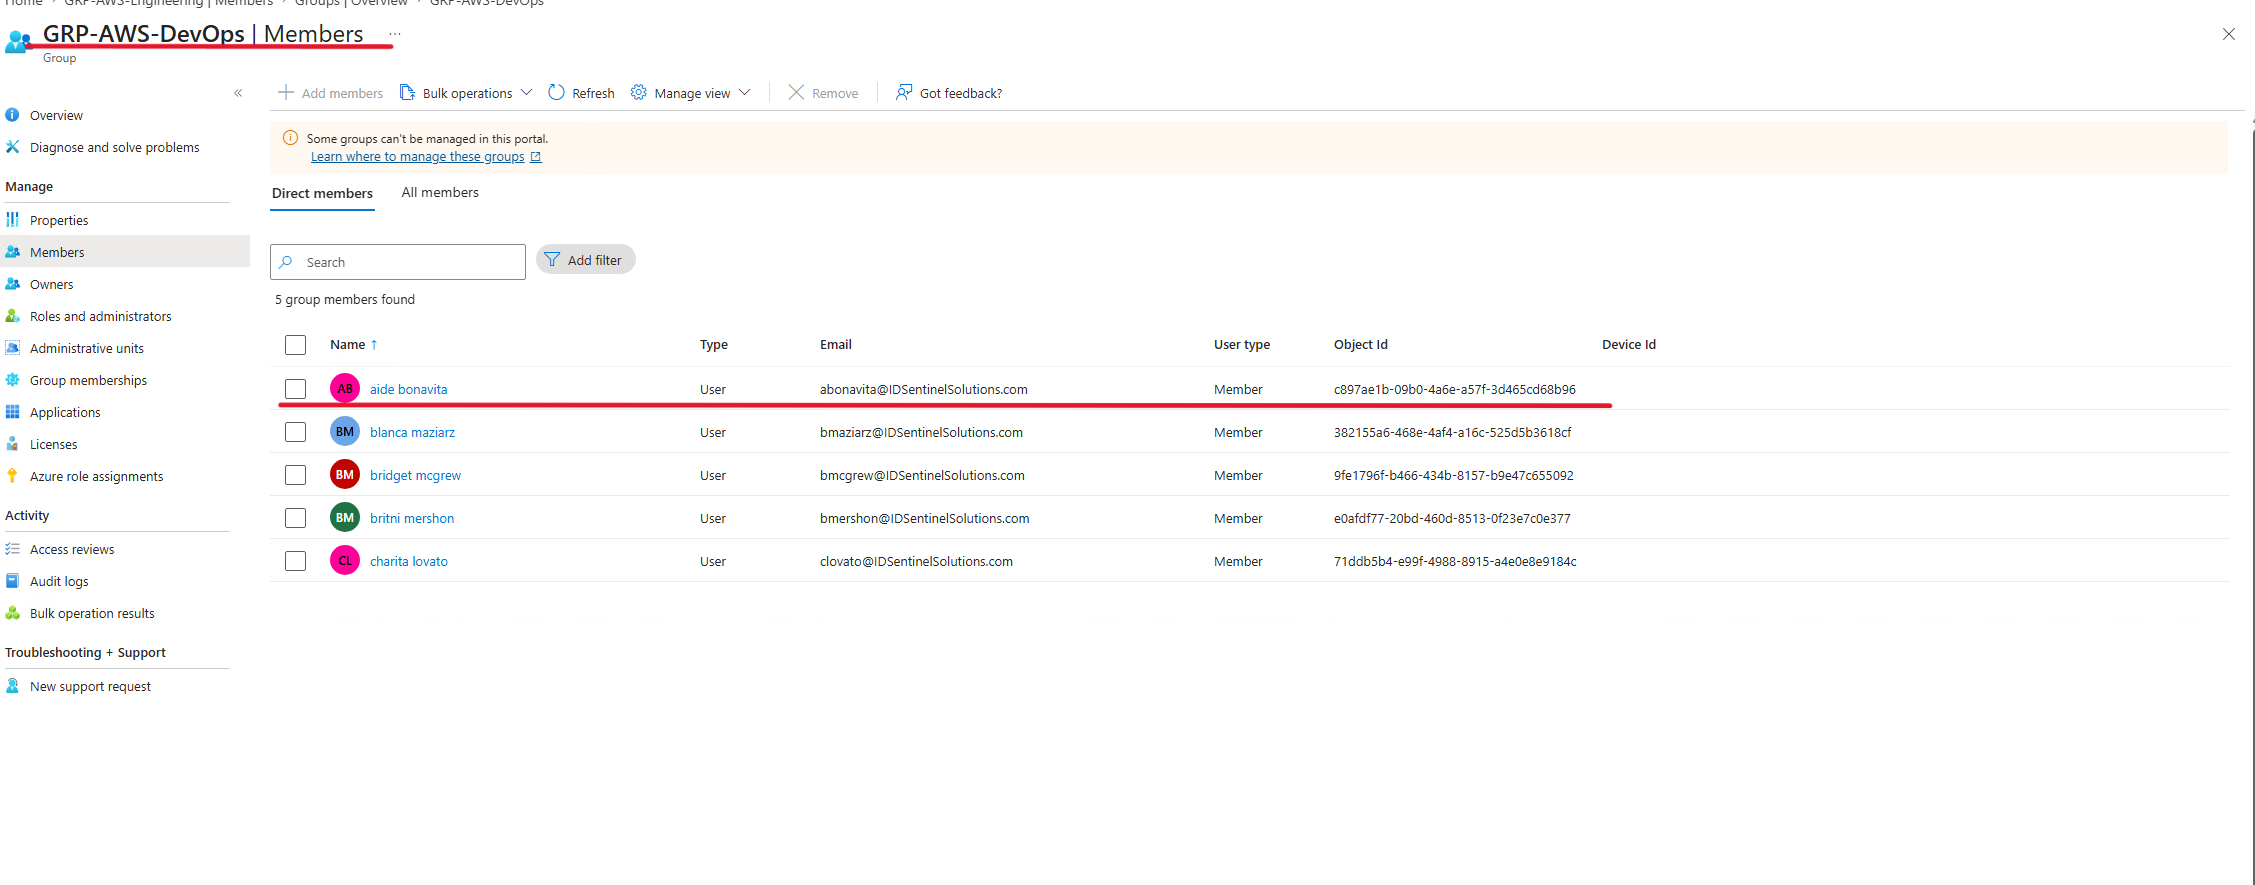Check the box for aide bonavita
The height and width of the screenshot is (885, 2255).
click(295, 389)
